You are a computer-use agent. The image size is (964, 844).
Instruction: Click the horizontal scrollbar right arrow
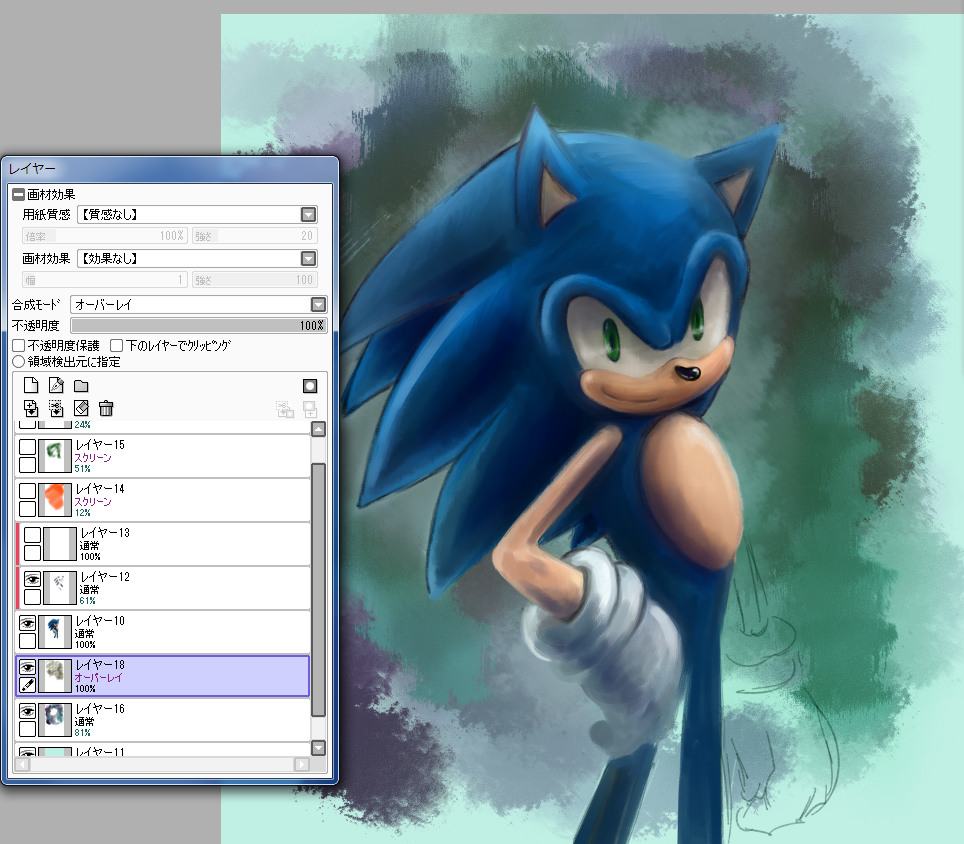301,764
